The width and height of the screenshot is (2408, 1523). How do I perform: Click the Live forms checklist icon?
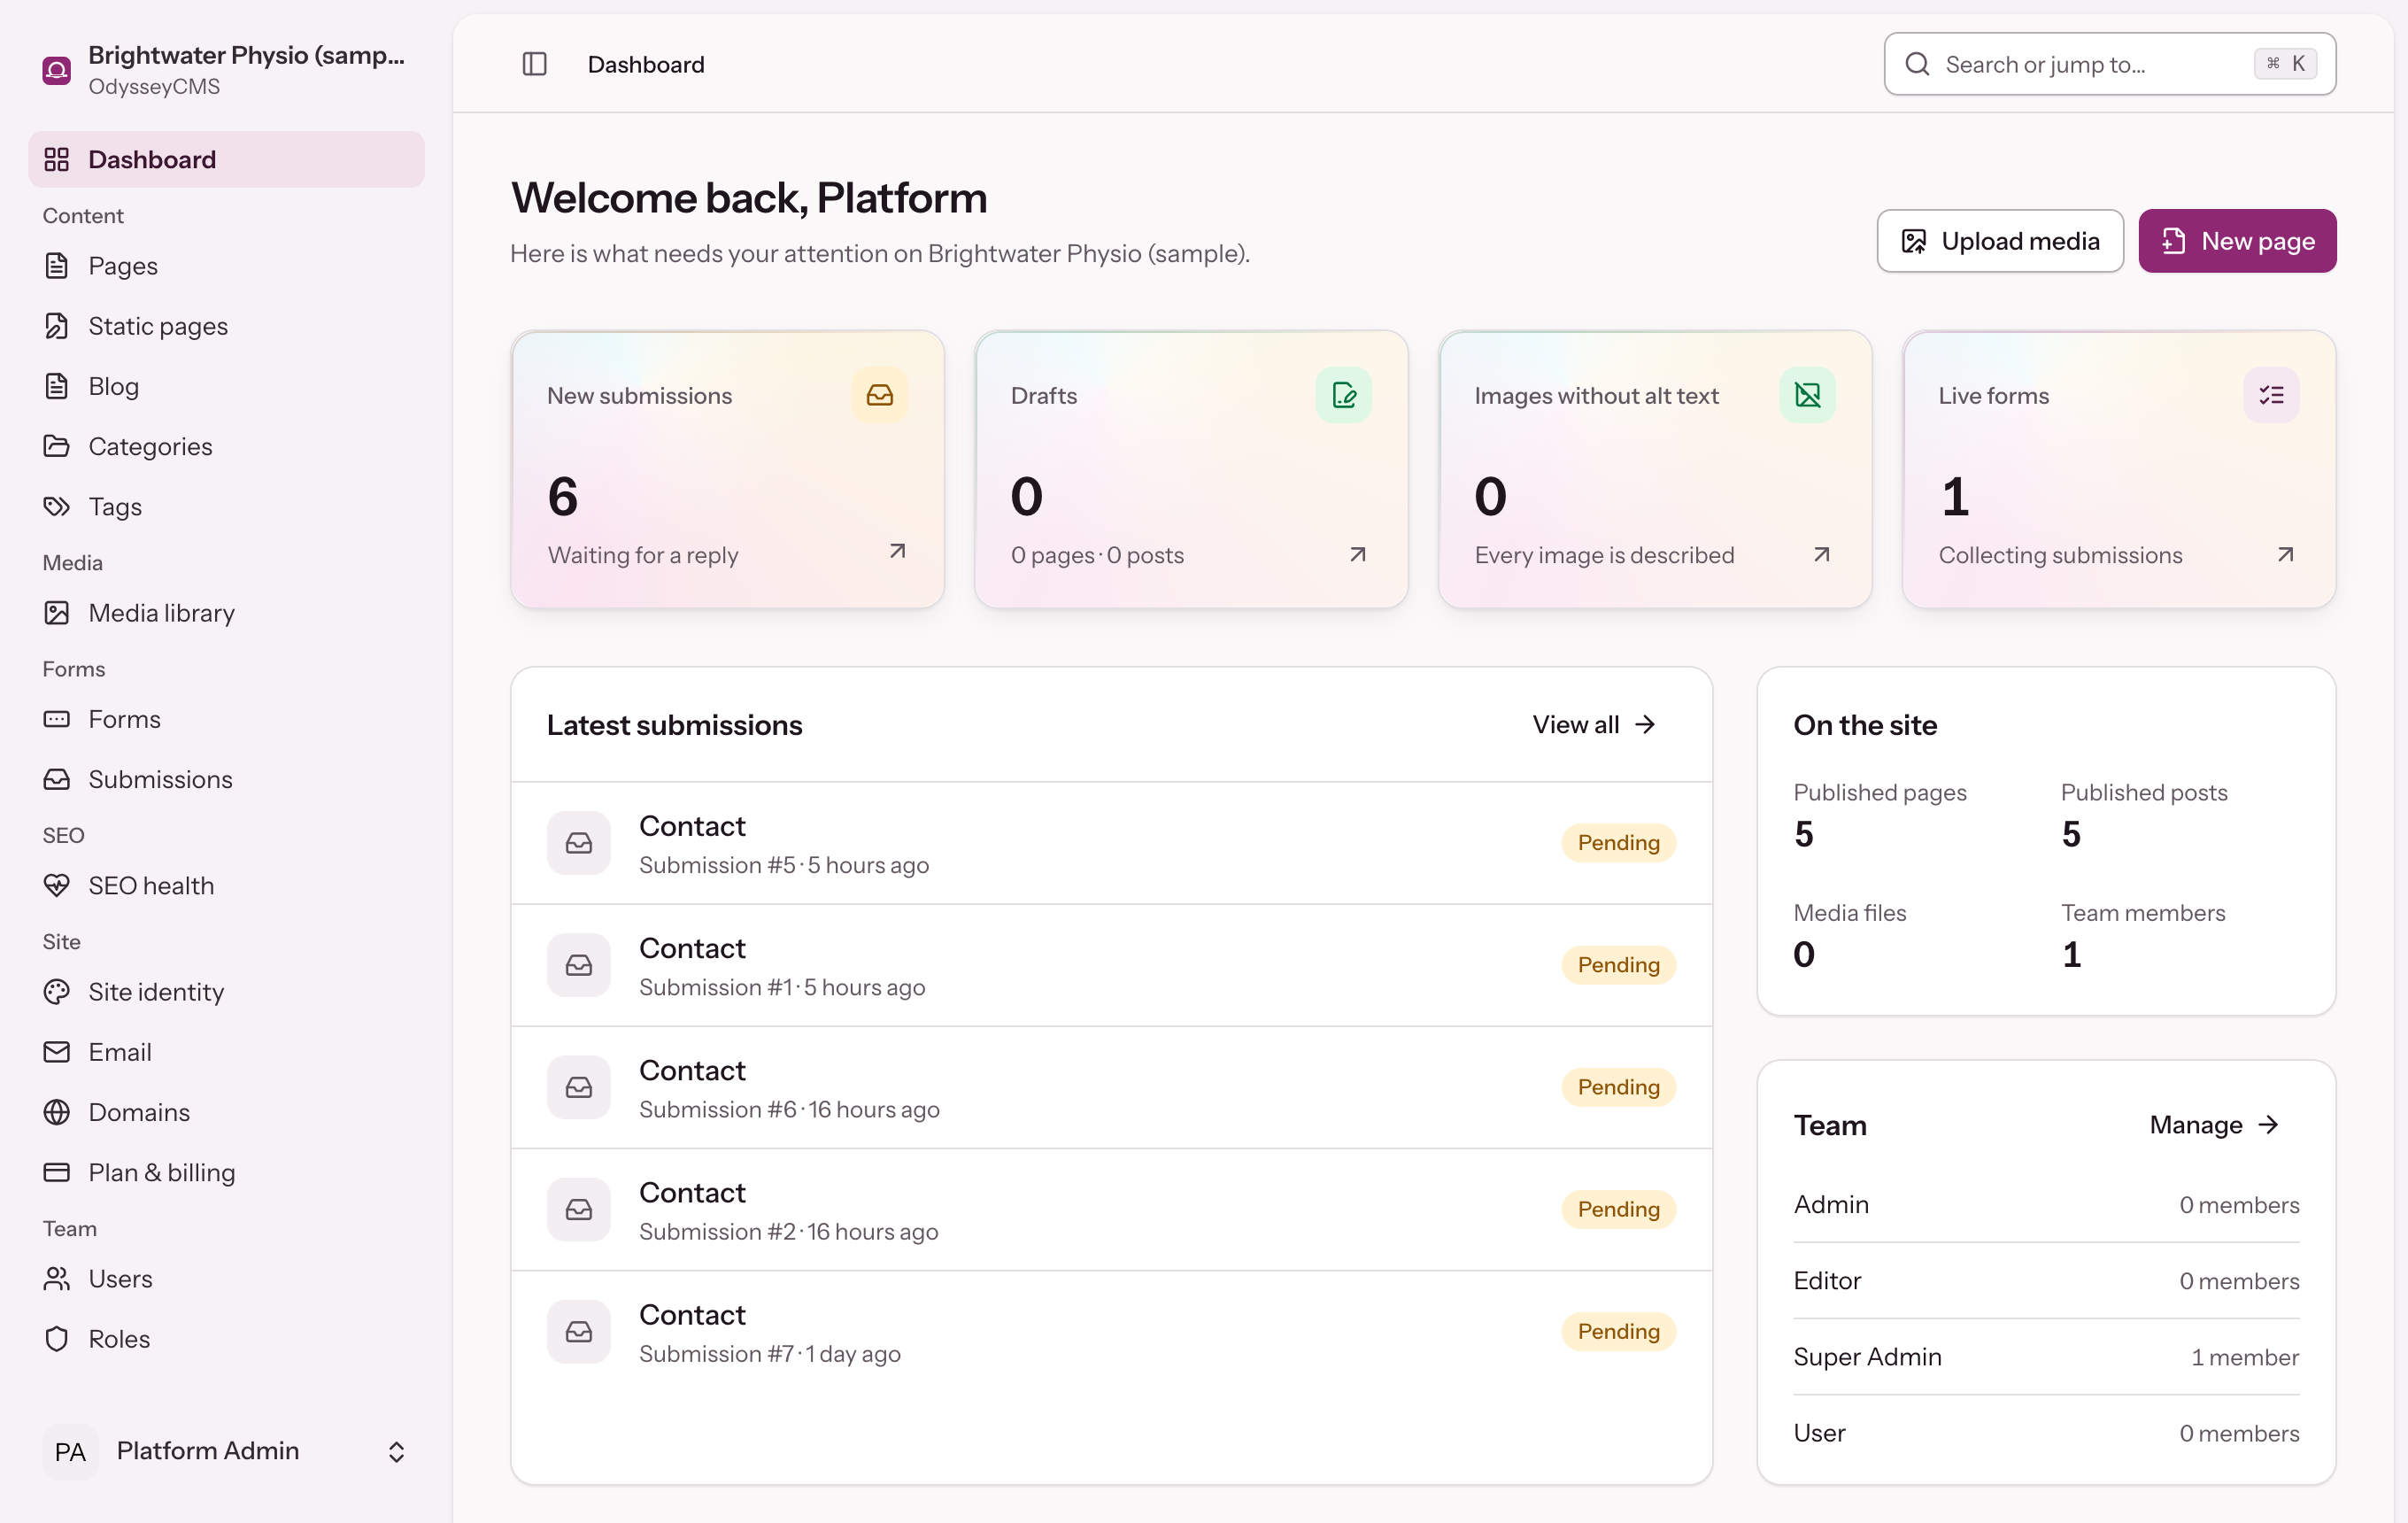2271,395
